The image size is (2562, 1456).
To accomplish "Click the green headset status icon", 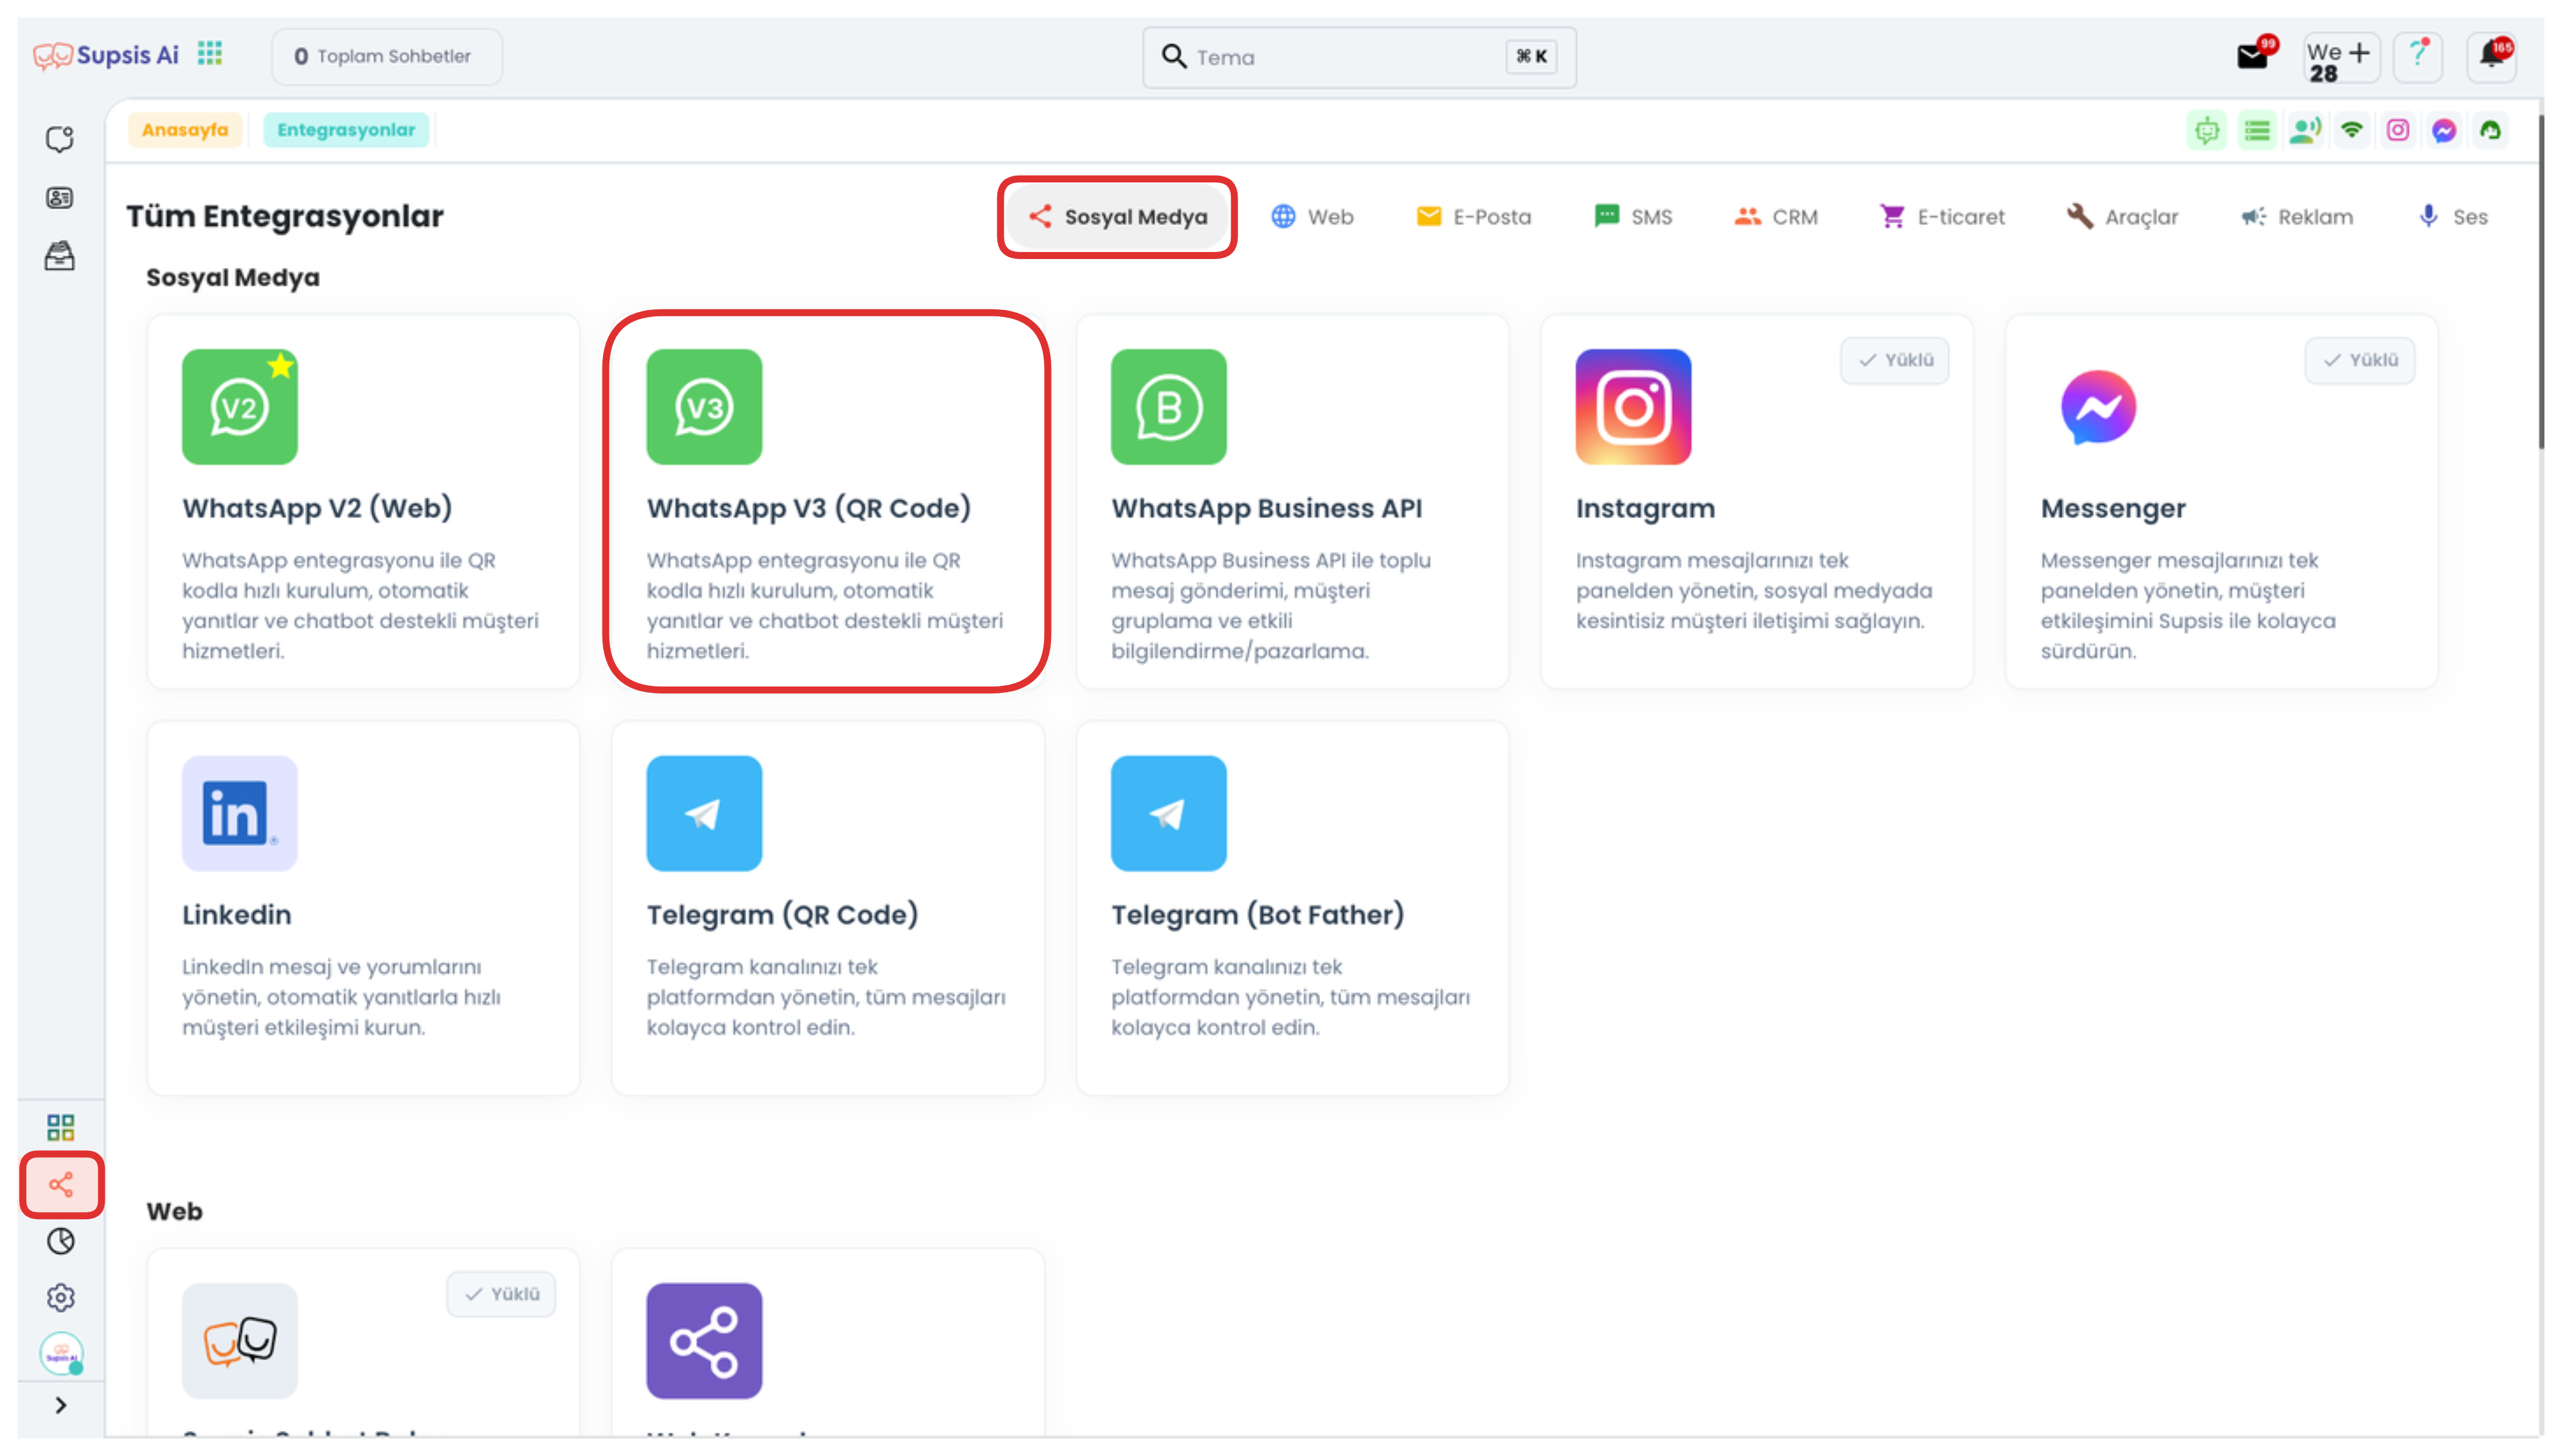I will (x=2490, y=130).
